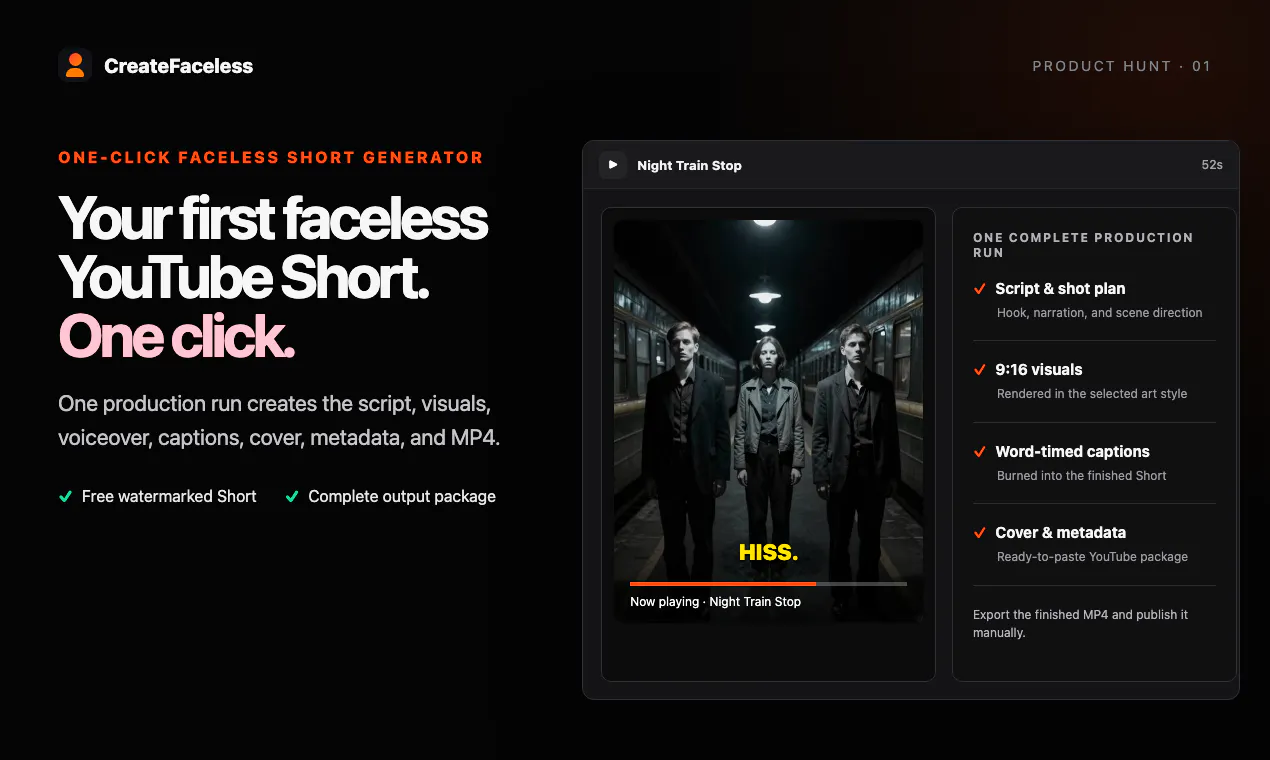Click Export the finished MP4 note
Screen dimensions: 1270x760
click(1080, 624)
